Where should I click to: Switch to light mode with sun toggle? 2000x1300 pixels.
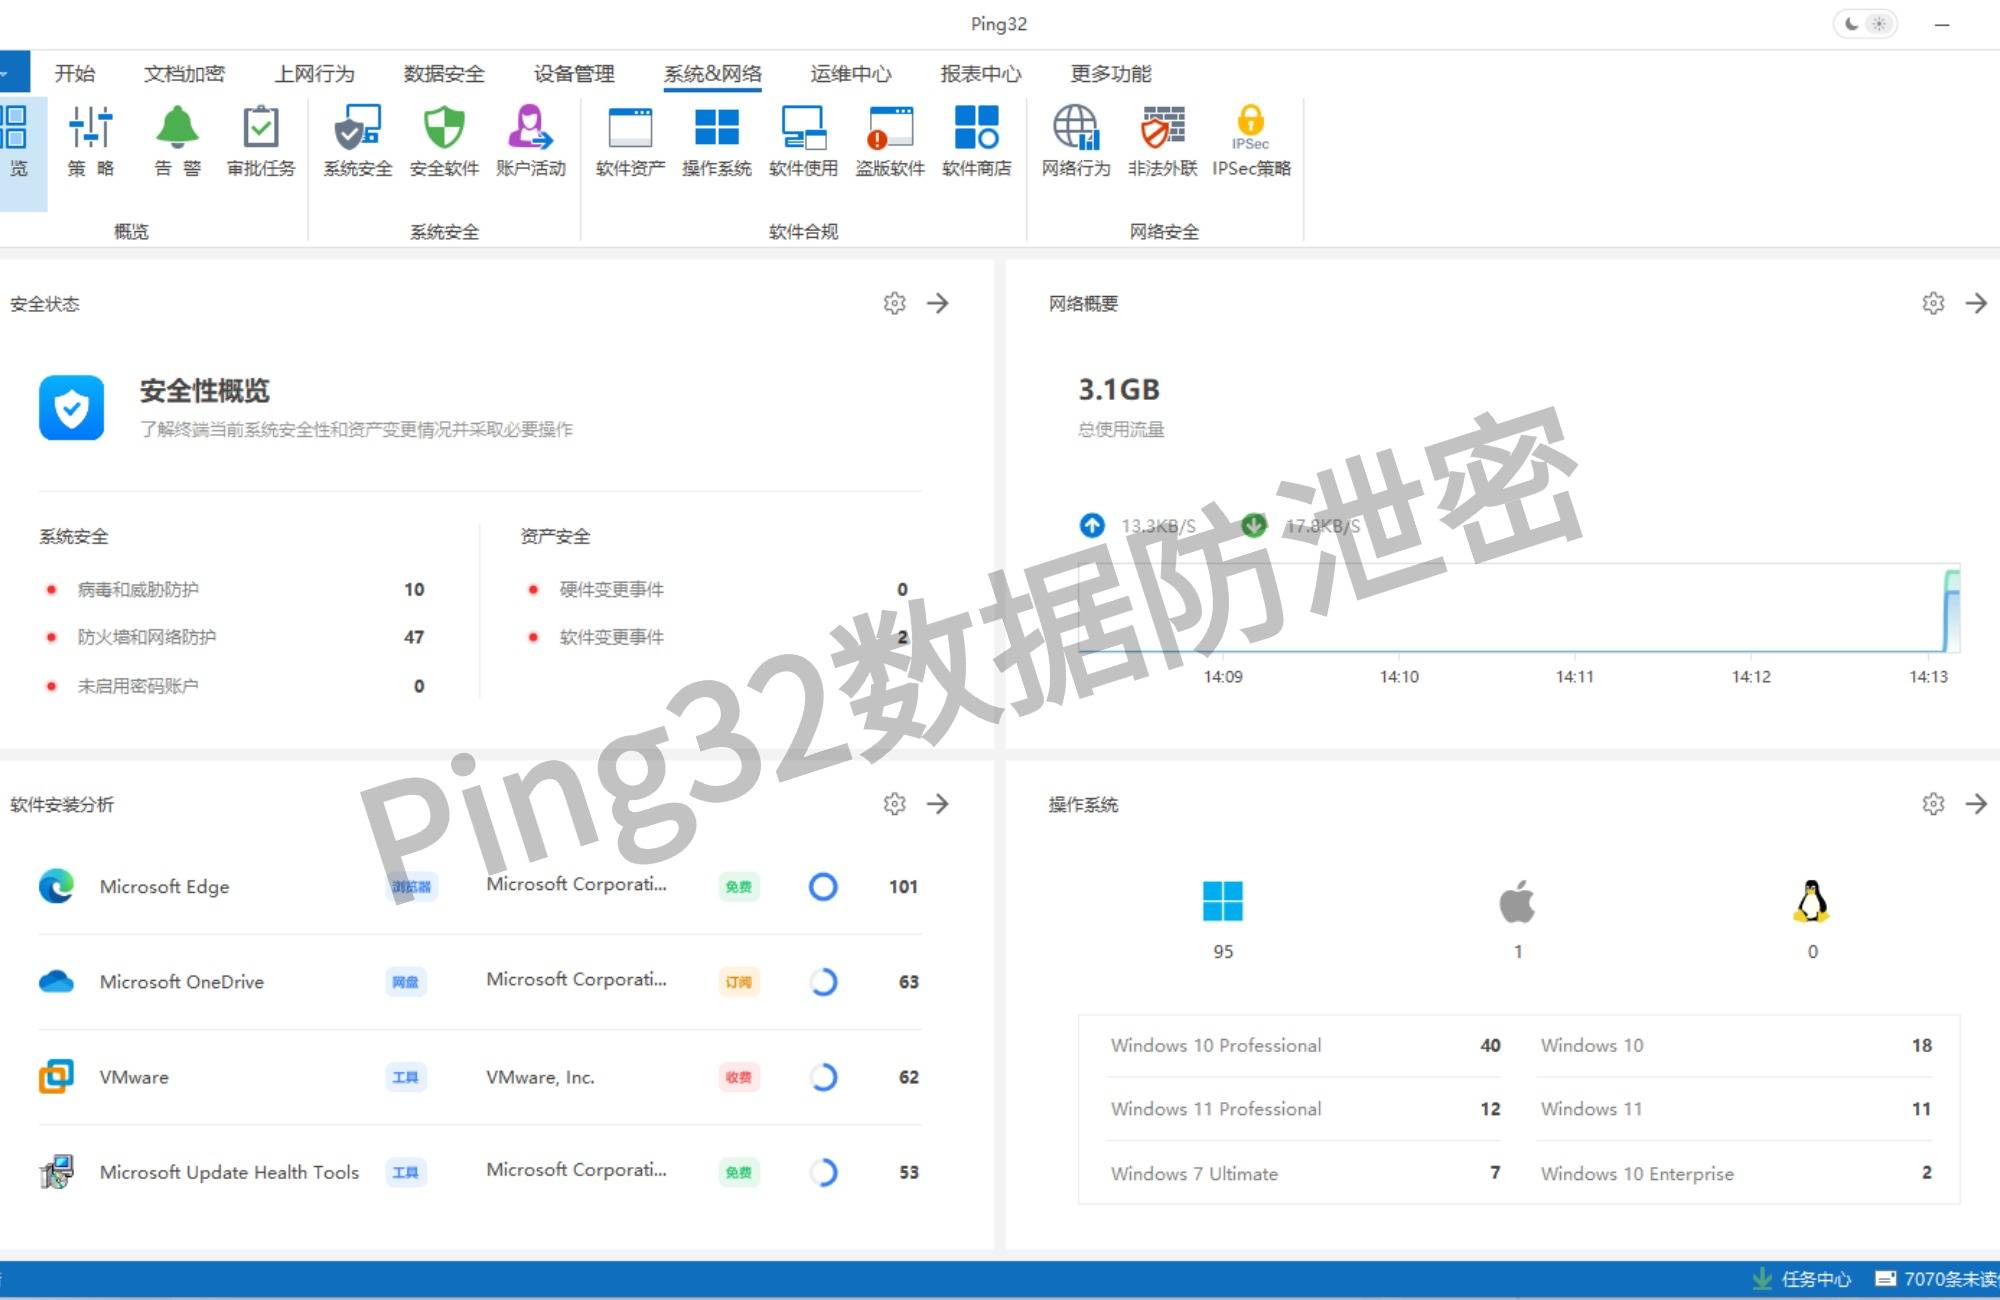[1879, 23]
